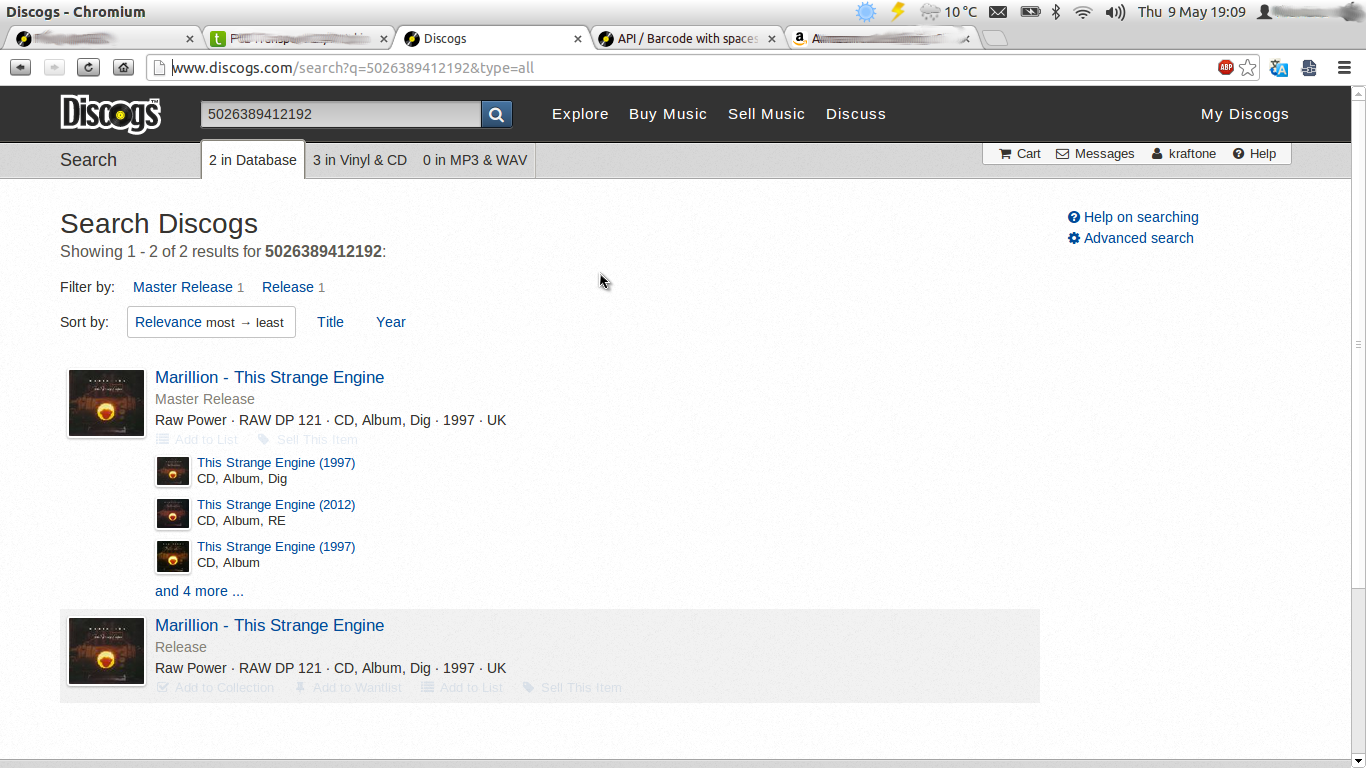Click the volume icon in the system tray
The width and height of the screenshot is (1366, 768).
1113,13
